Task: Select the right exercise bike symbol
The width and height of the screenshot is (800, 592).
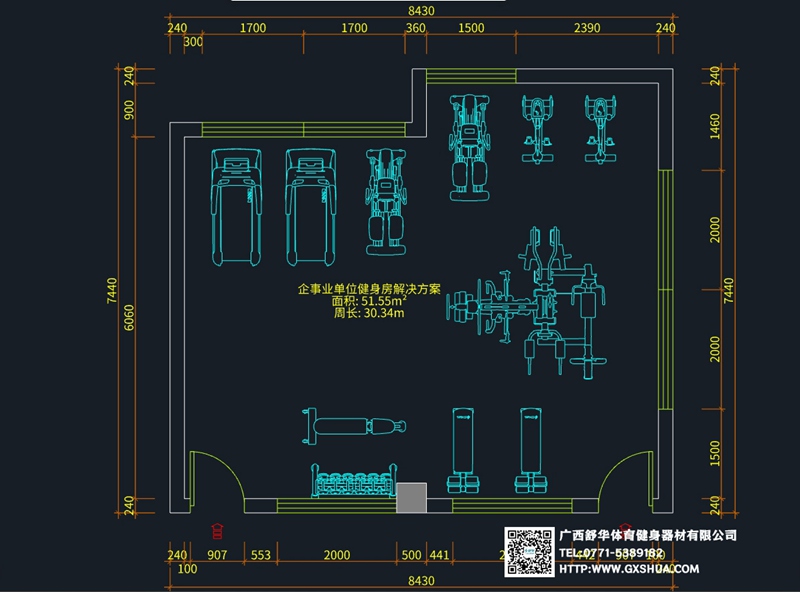Action: 601,130
